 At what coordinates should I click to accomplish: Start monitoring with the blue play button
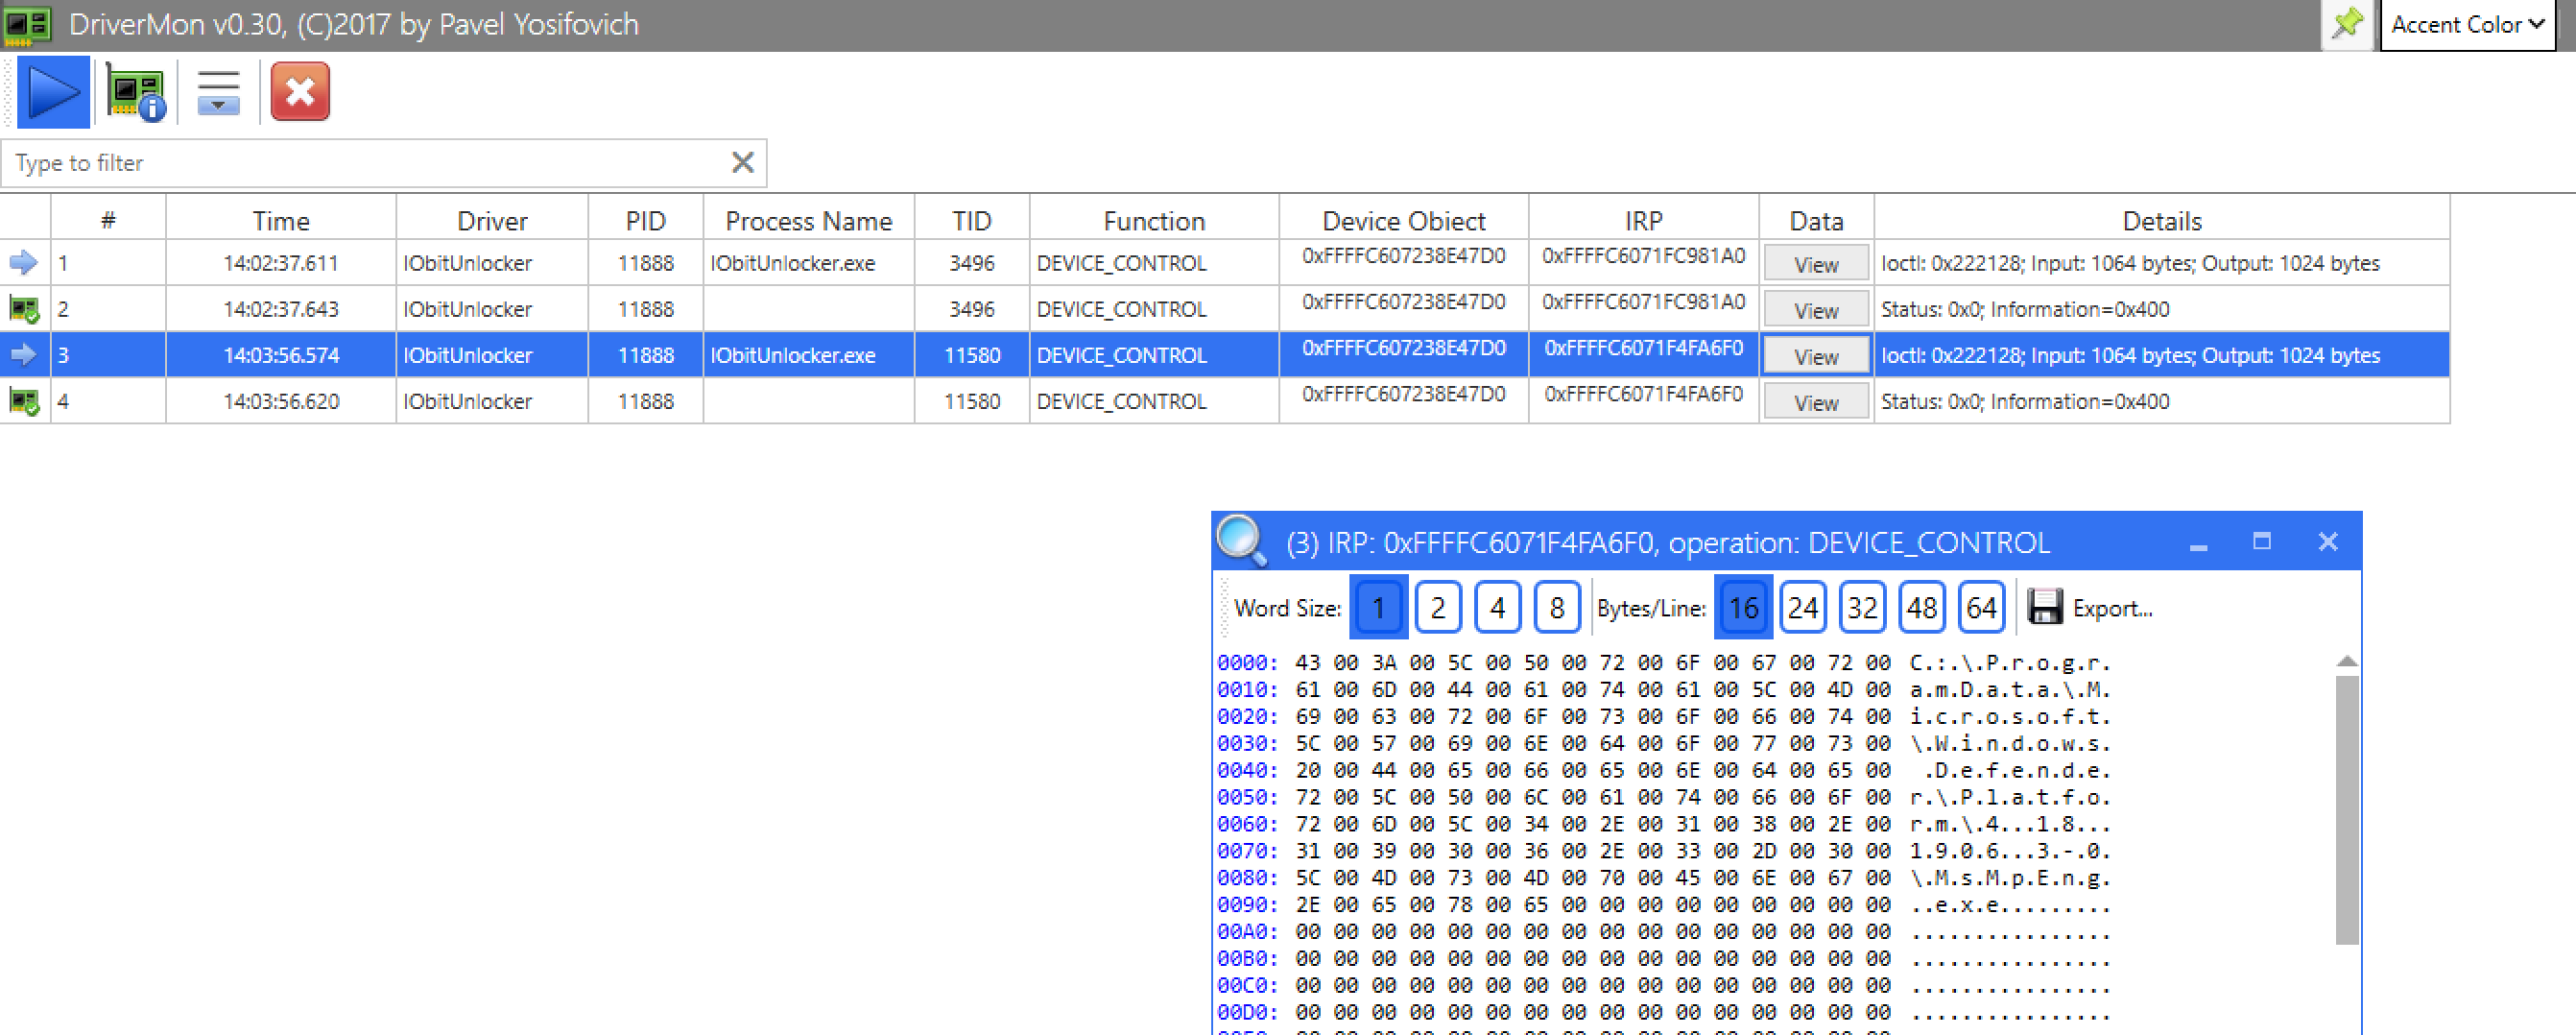54,92
